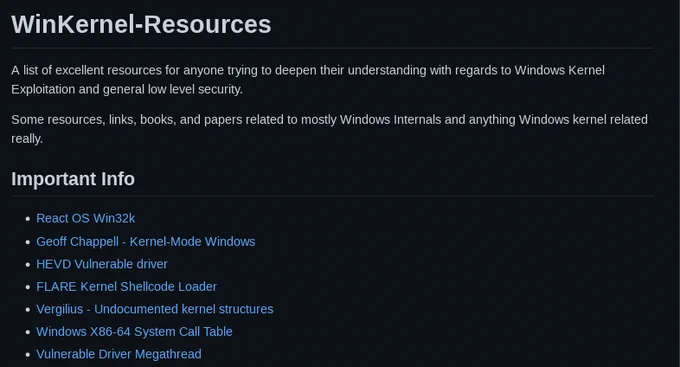Click the Important Info section heading
The image size is (680, 367).
[x=73, y=179]
